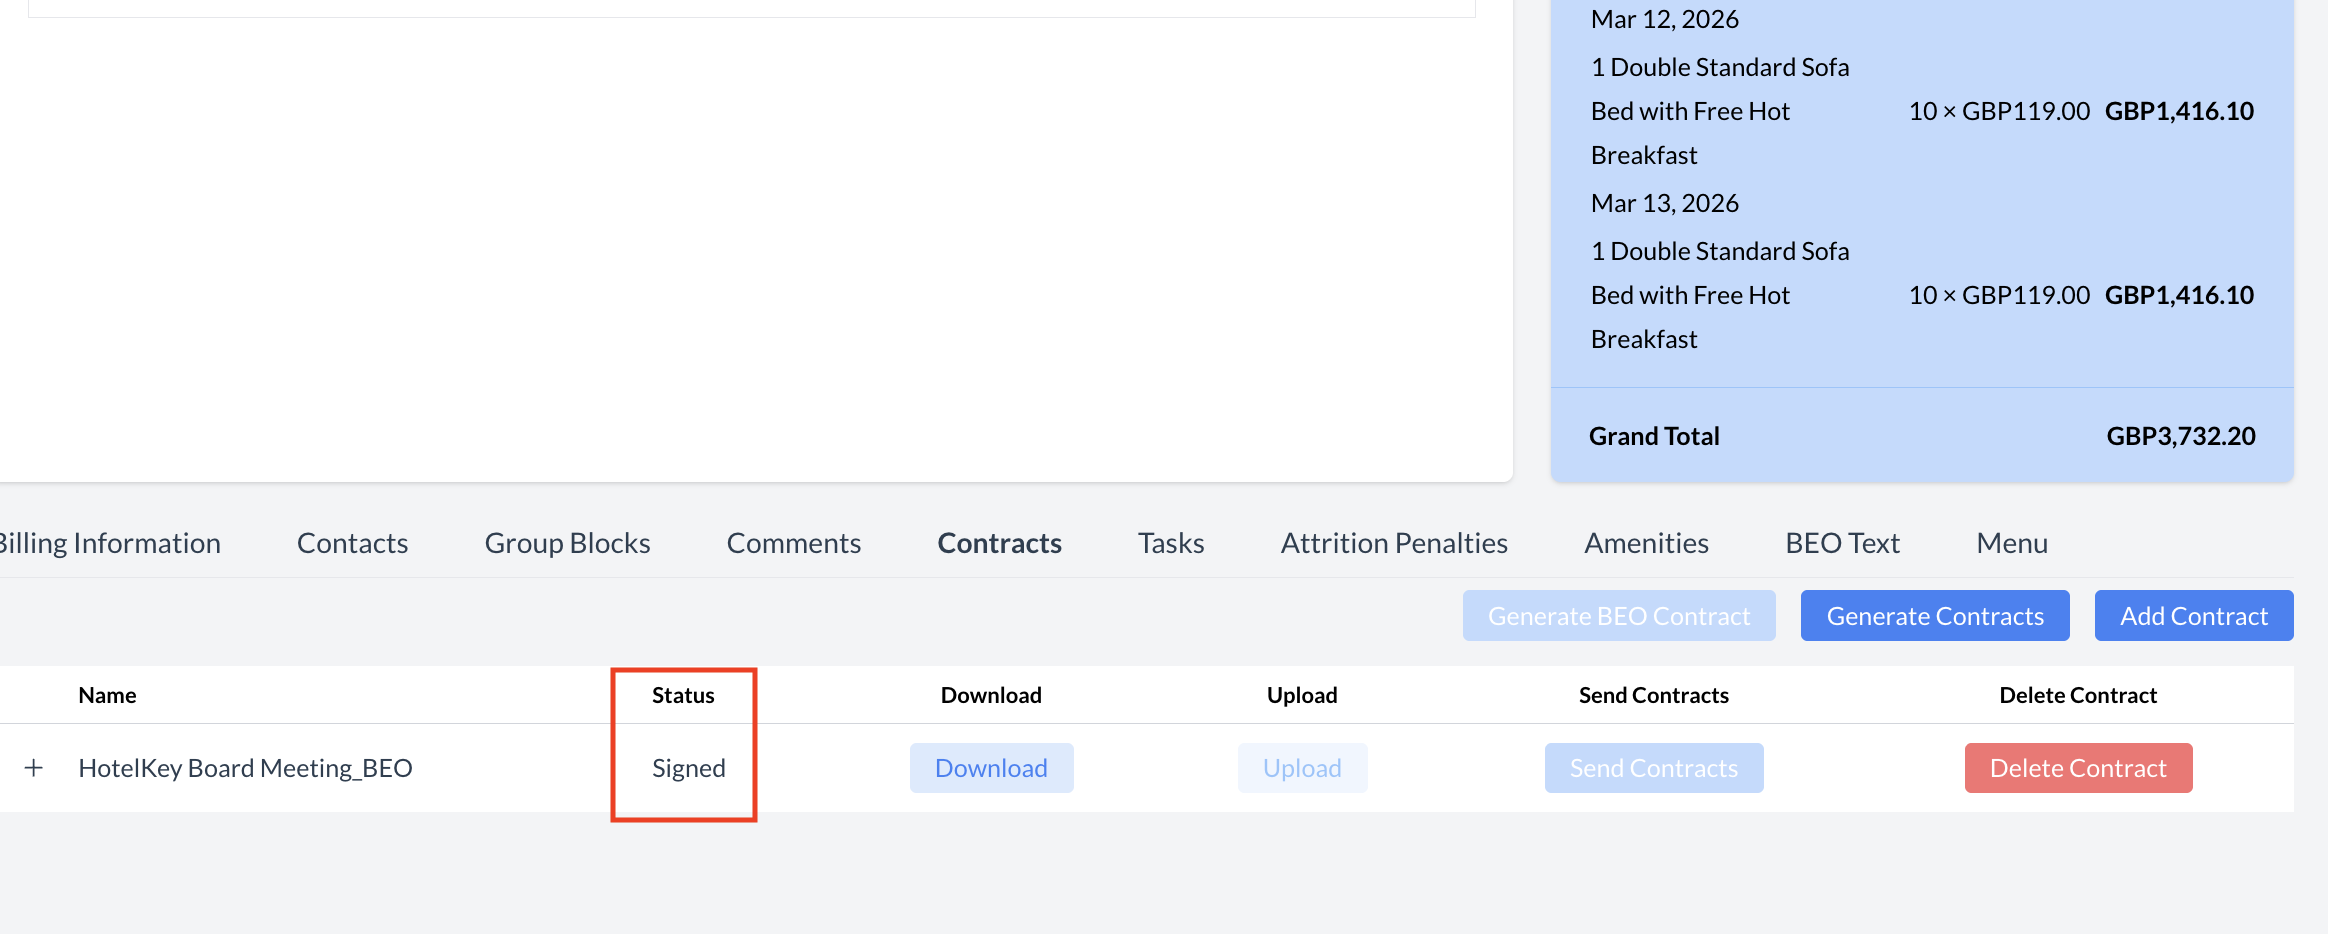Open the Group Blocks tab

[567, 543]
